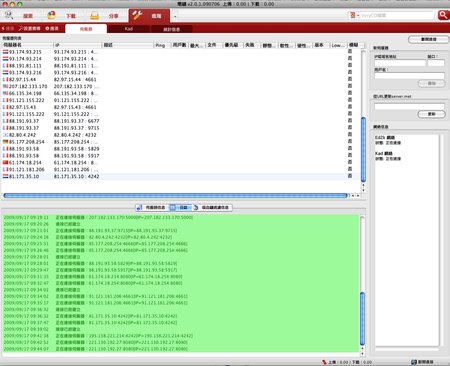Image resolution: width=450 pixels, height=366 pixels.
Task: Show the server info log segment
Action: click(x=152, y=207)
